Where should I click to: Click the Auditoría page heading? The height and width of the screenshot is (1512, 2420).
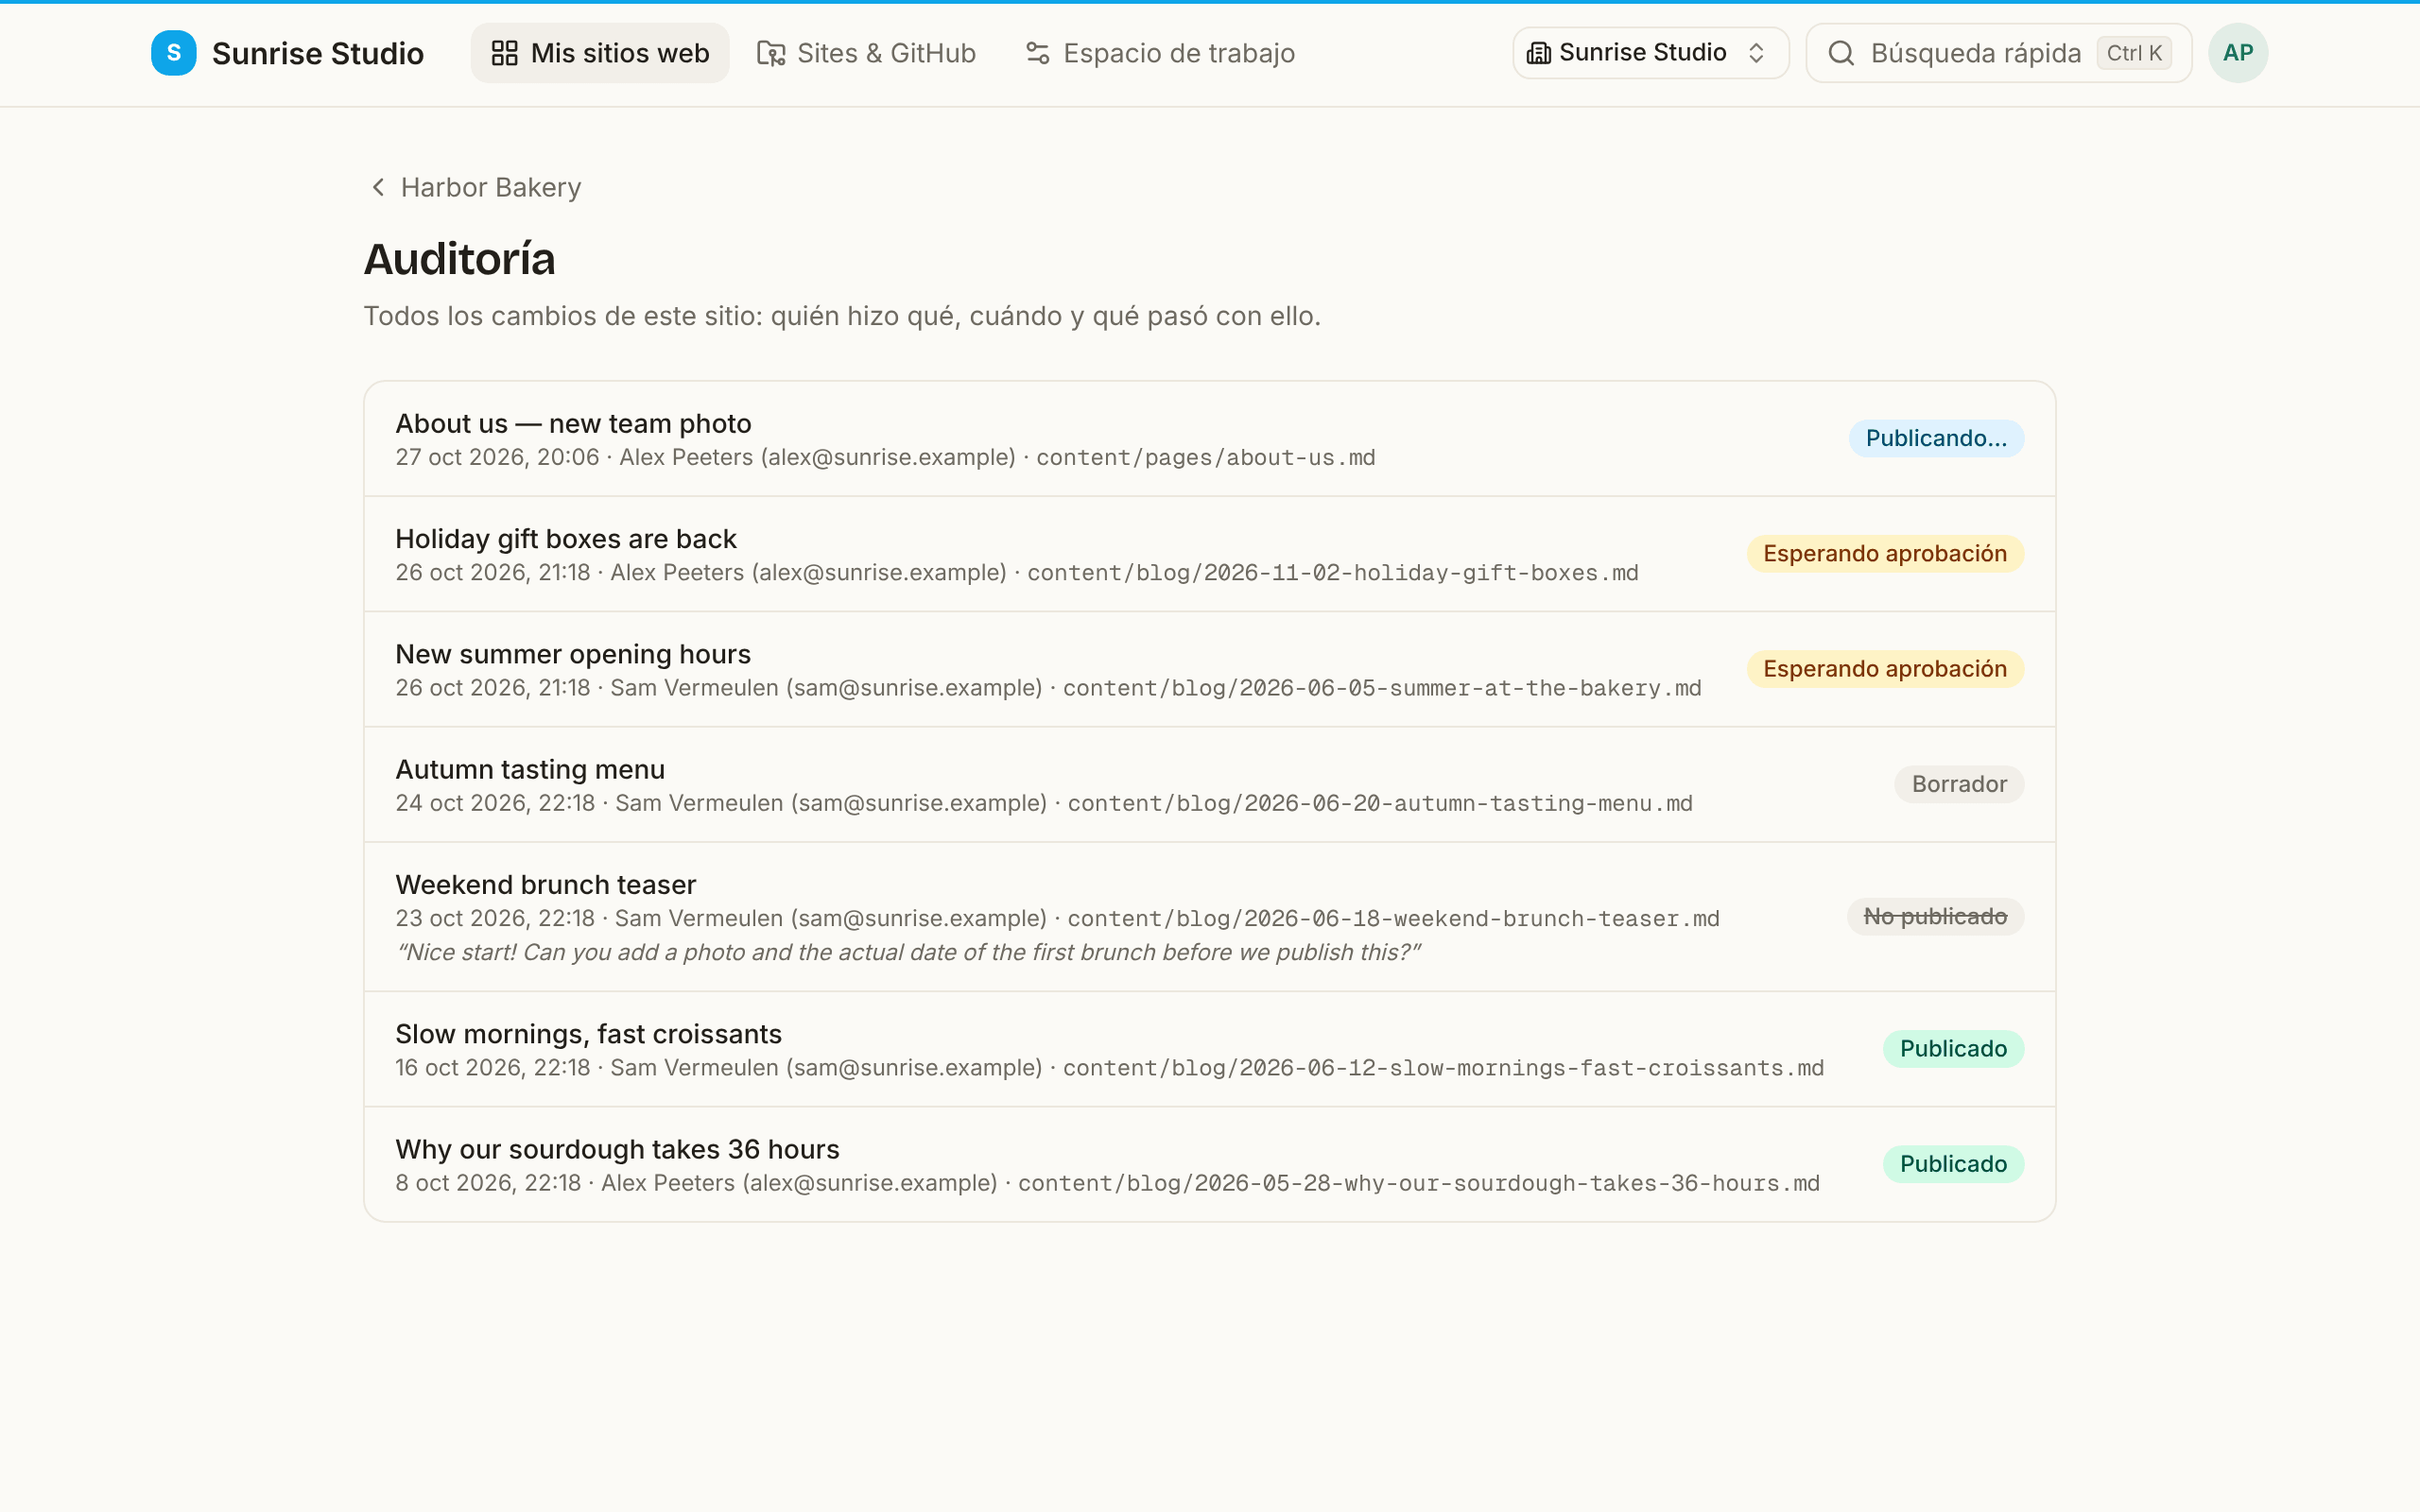click(460, 260)
